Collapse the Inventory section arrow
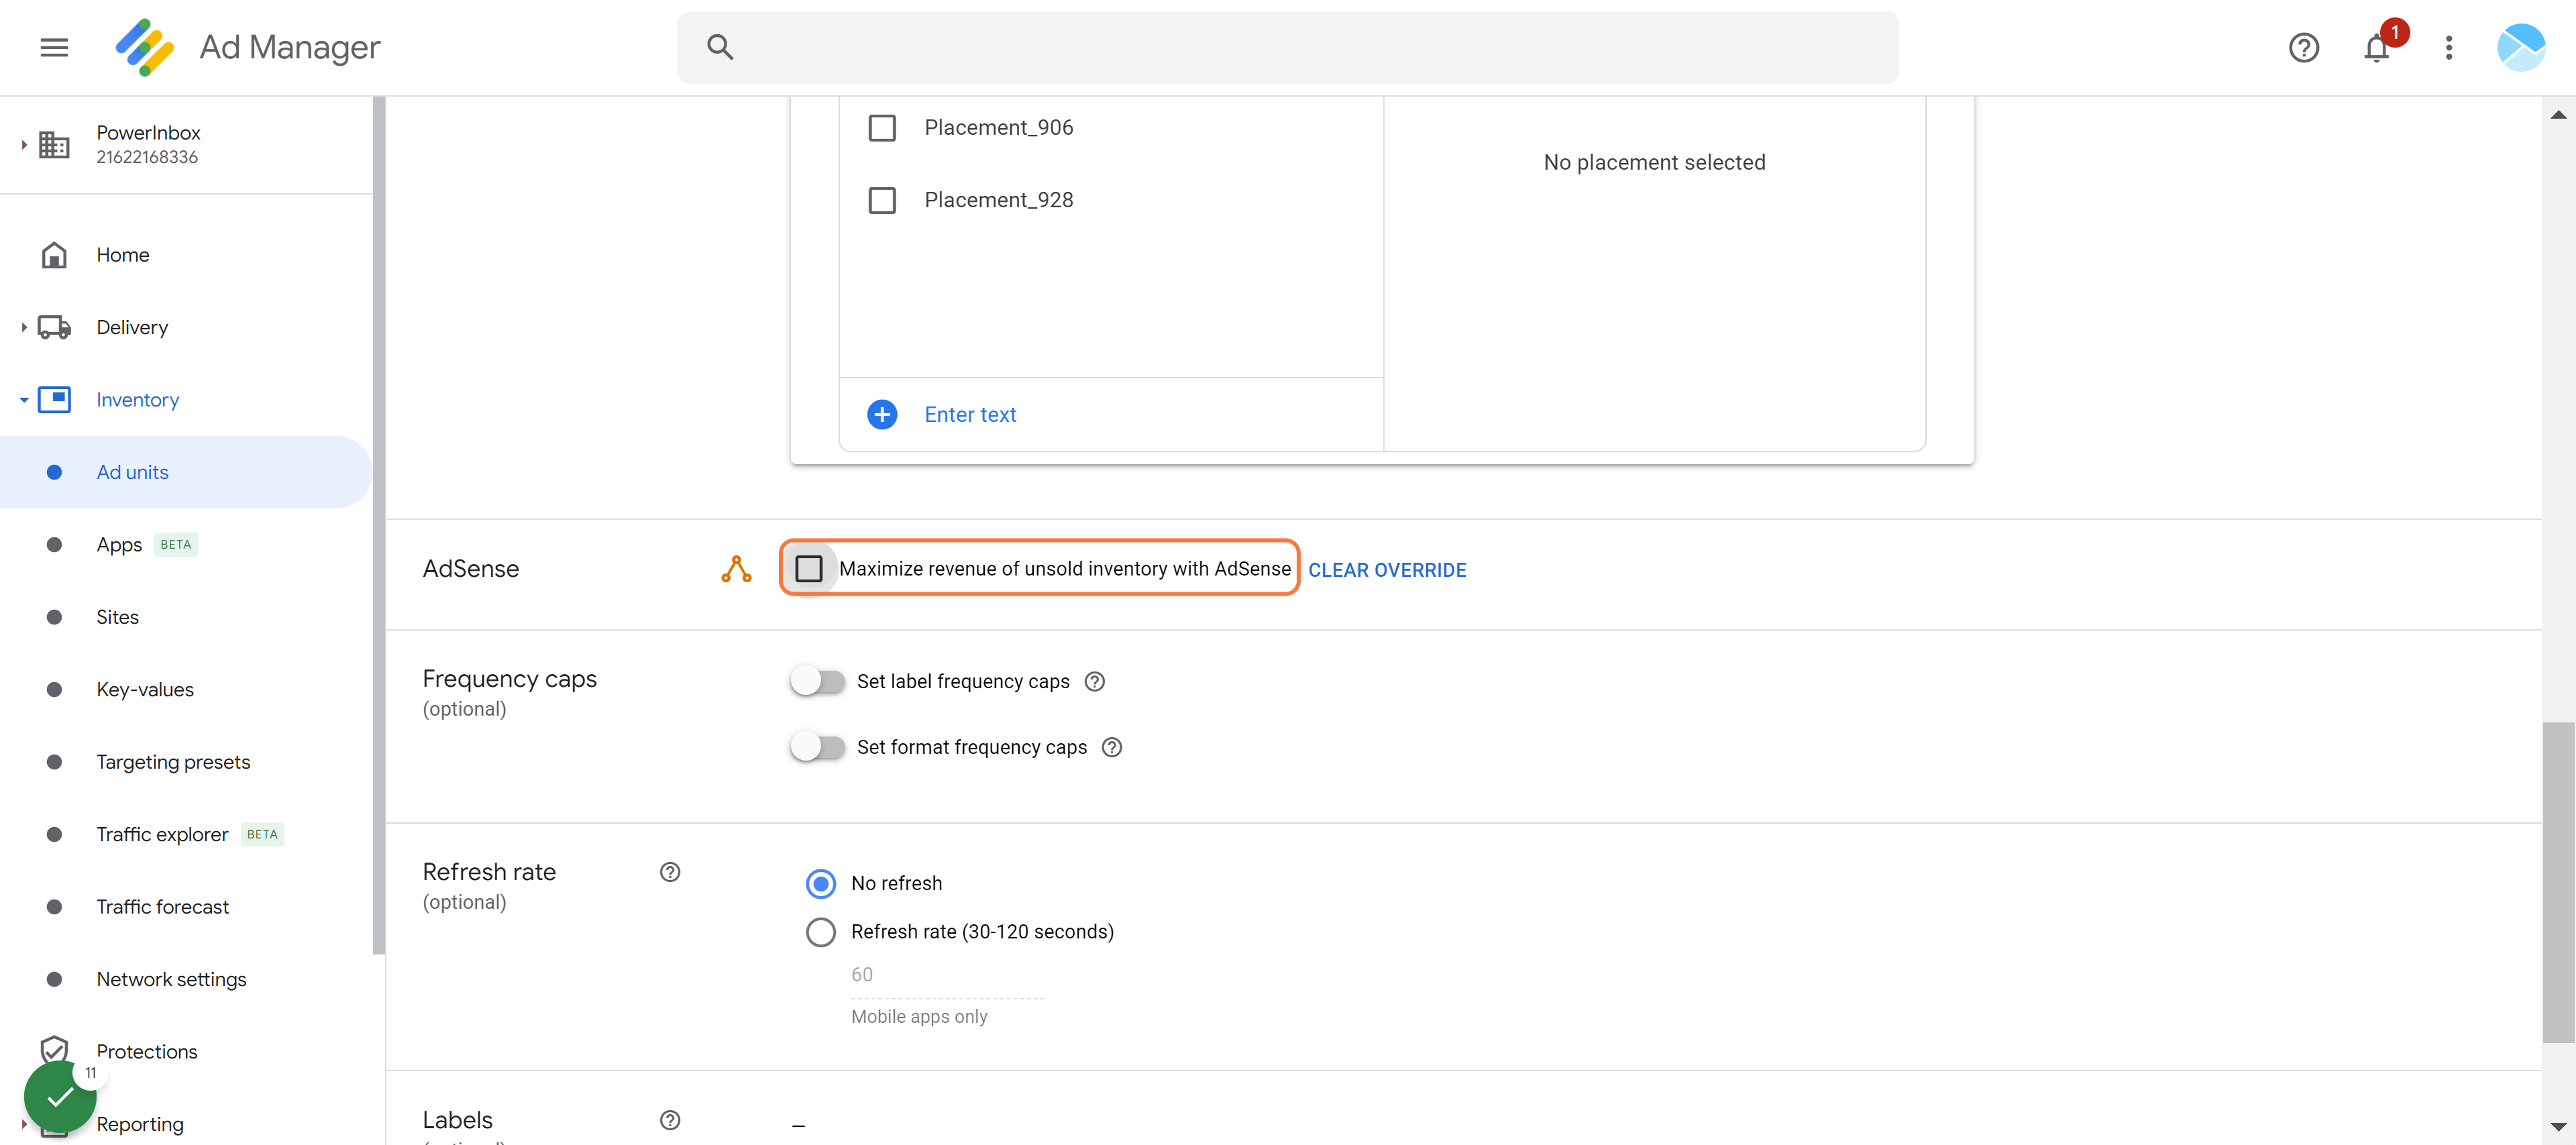The height and width of the screenshot is (1145, 2576). click(24, 400)
